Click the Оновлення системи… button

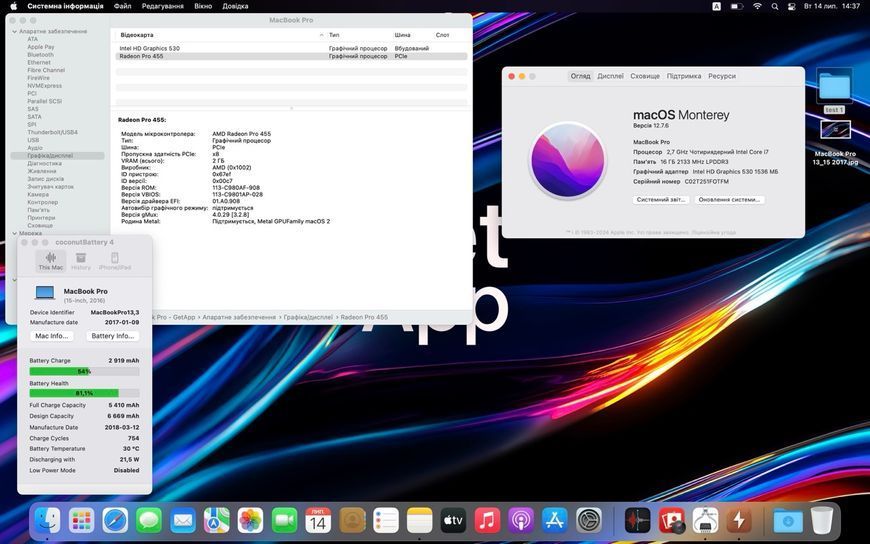[729, 199]
